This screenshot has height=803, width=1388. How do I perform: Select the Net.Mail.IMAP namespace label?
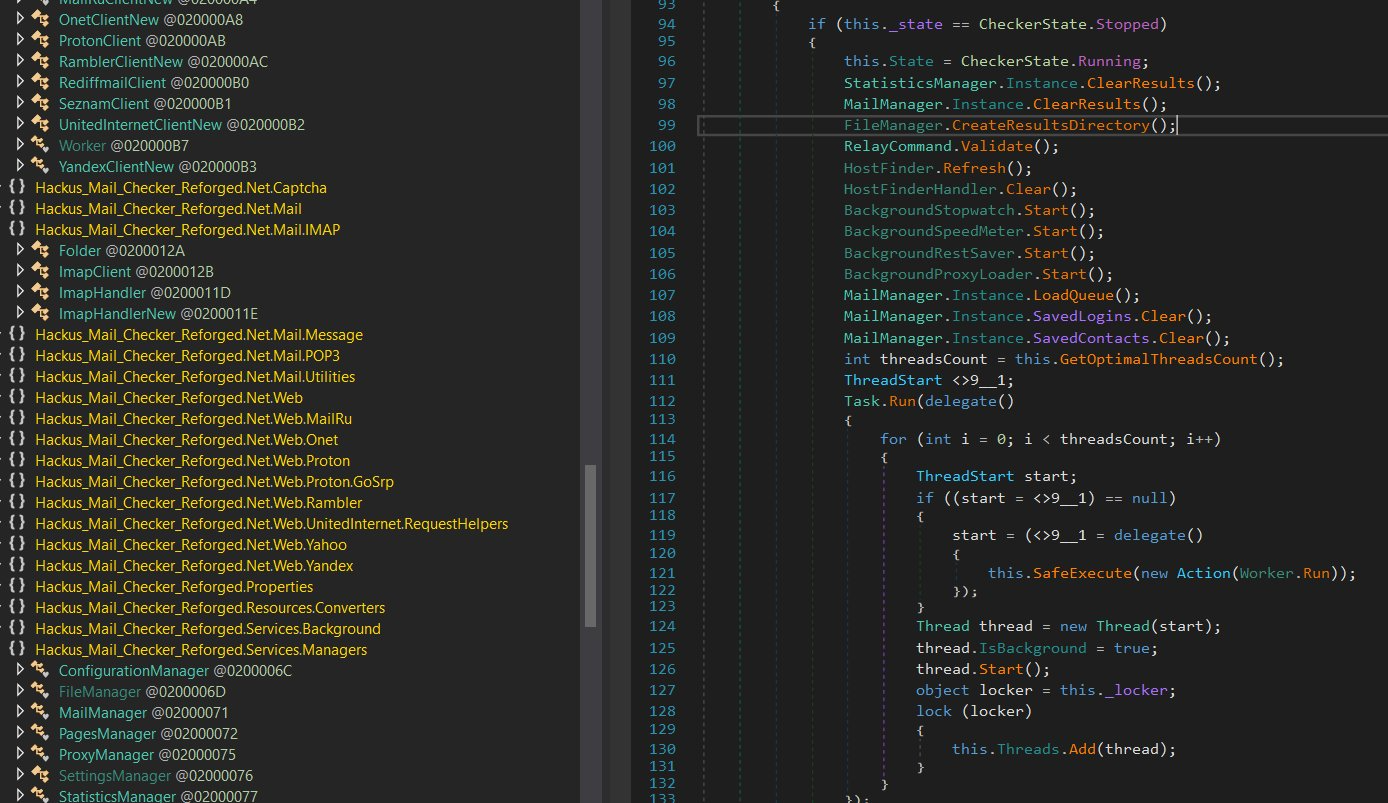pyautogui.click(x=188, y=230)
